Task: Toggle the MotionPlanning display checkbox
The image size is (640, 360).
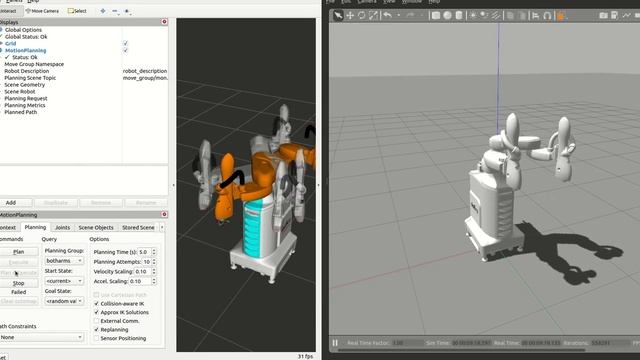Action: tap(125, 50)
